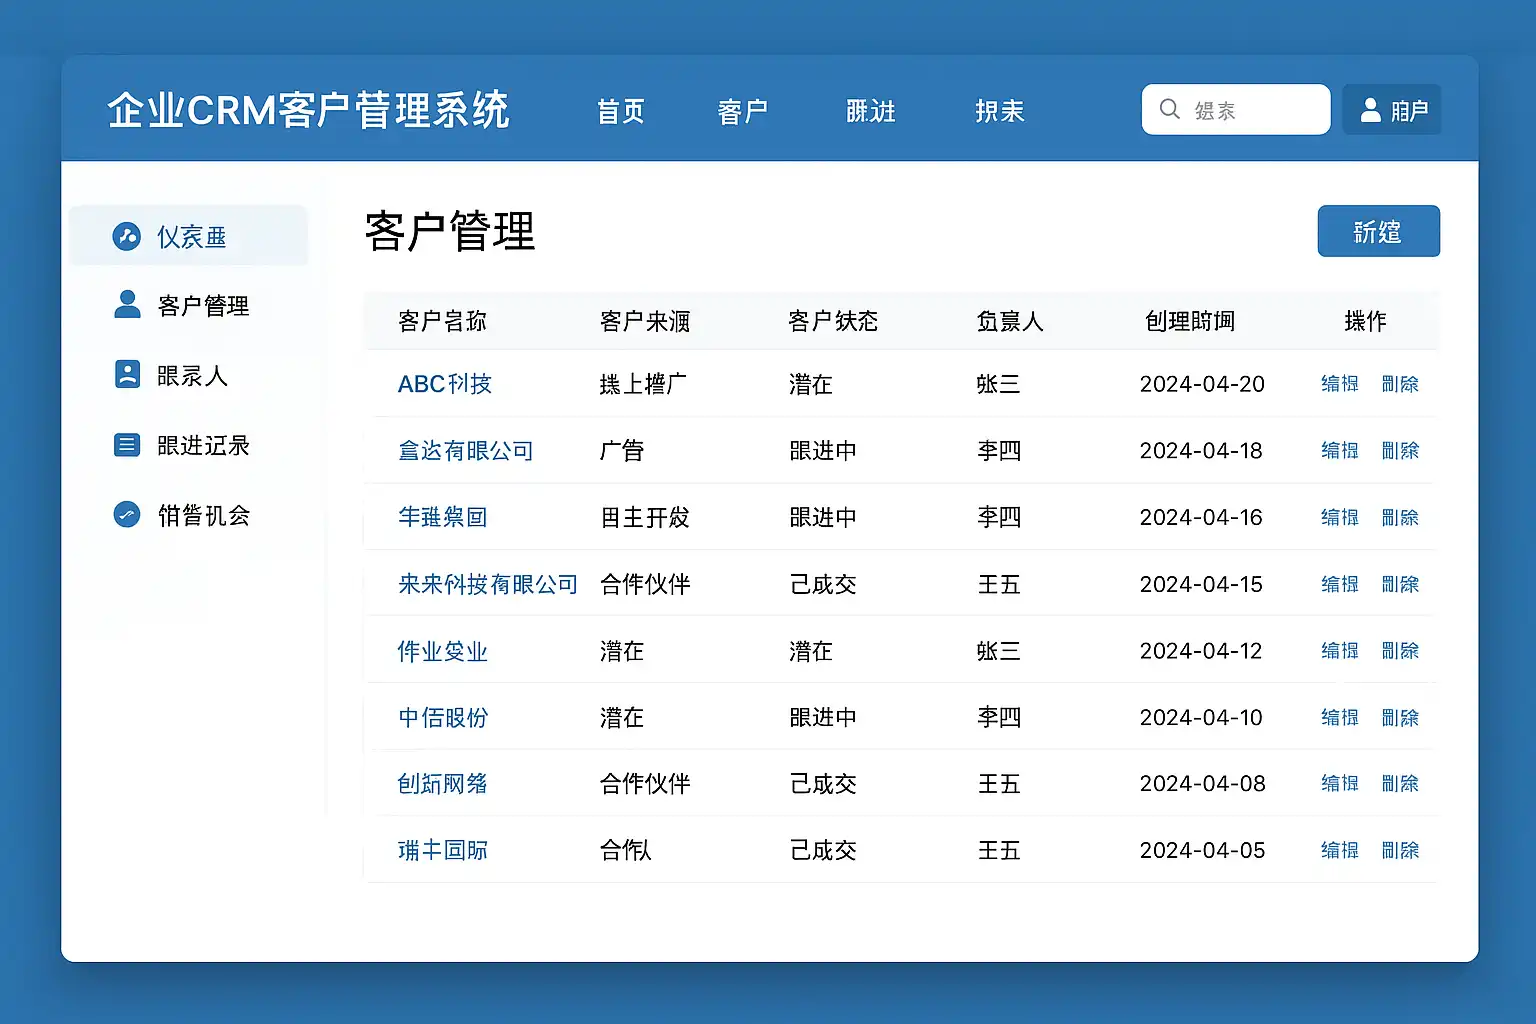Open the ABC科技 customer link
This screenshot has width=1536, height=1024.
point(444,384)
